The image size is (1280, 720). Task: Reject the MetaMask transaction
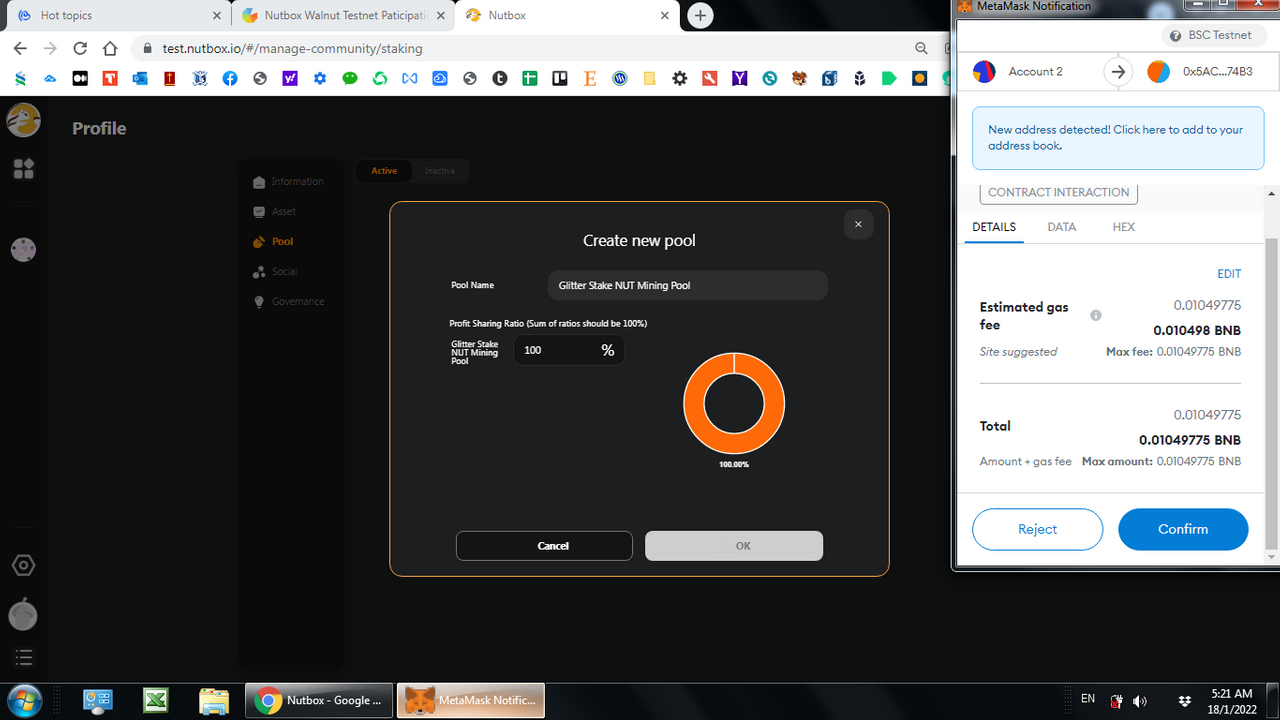(1037, 529)
